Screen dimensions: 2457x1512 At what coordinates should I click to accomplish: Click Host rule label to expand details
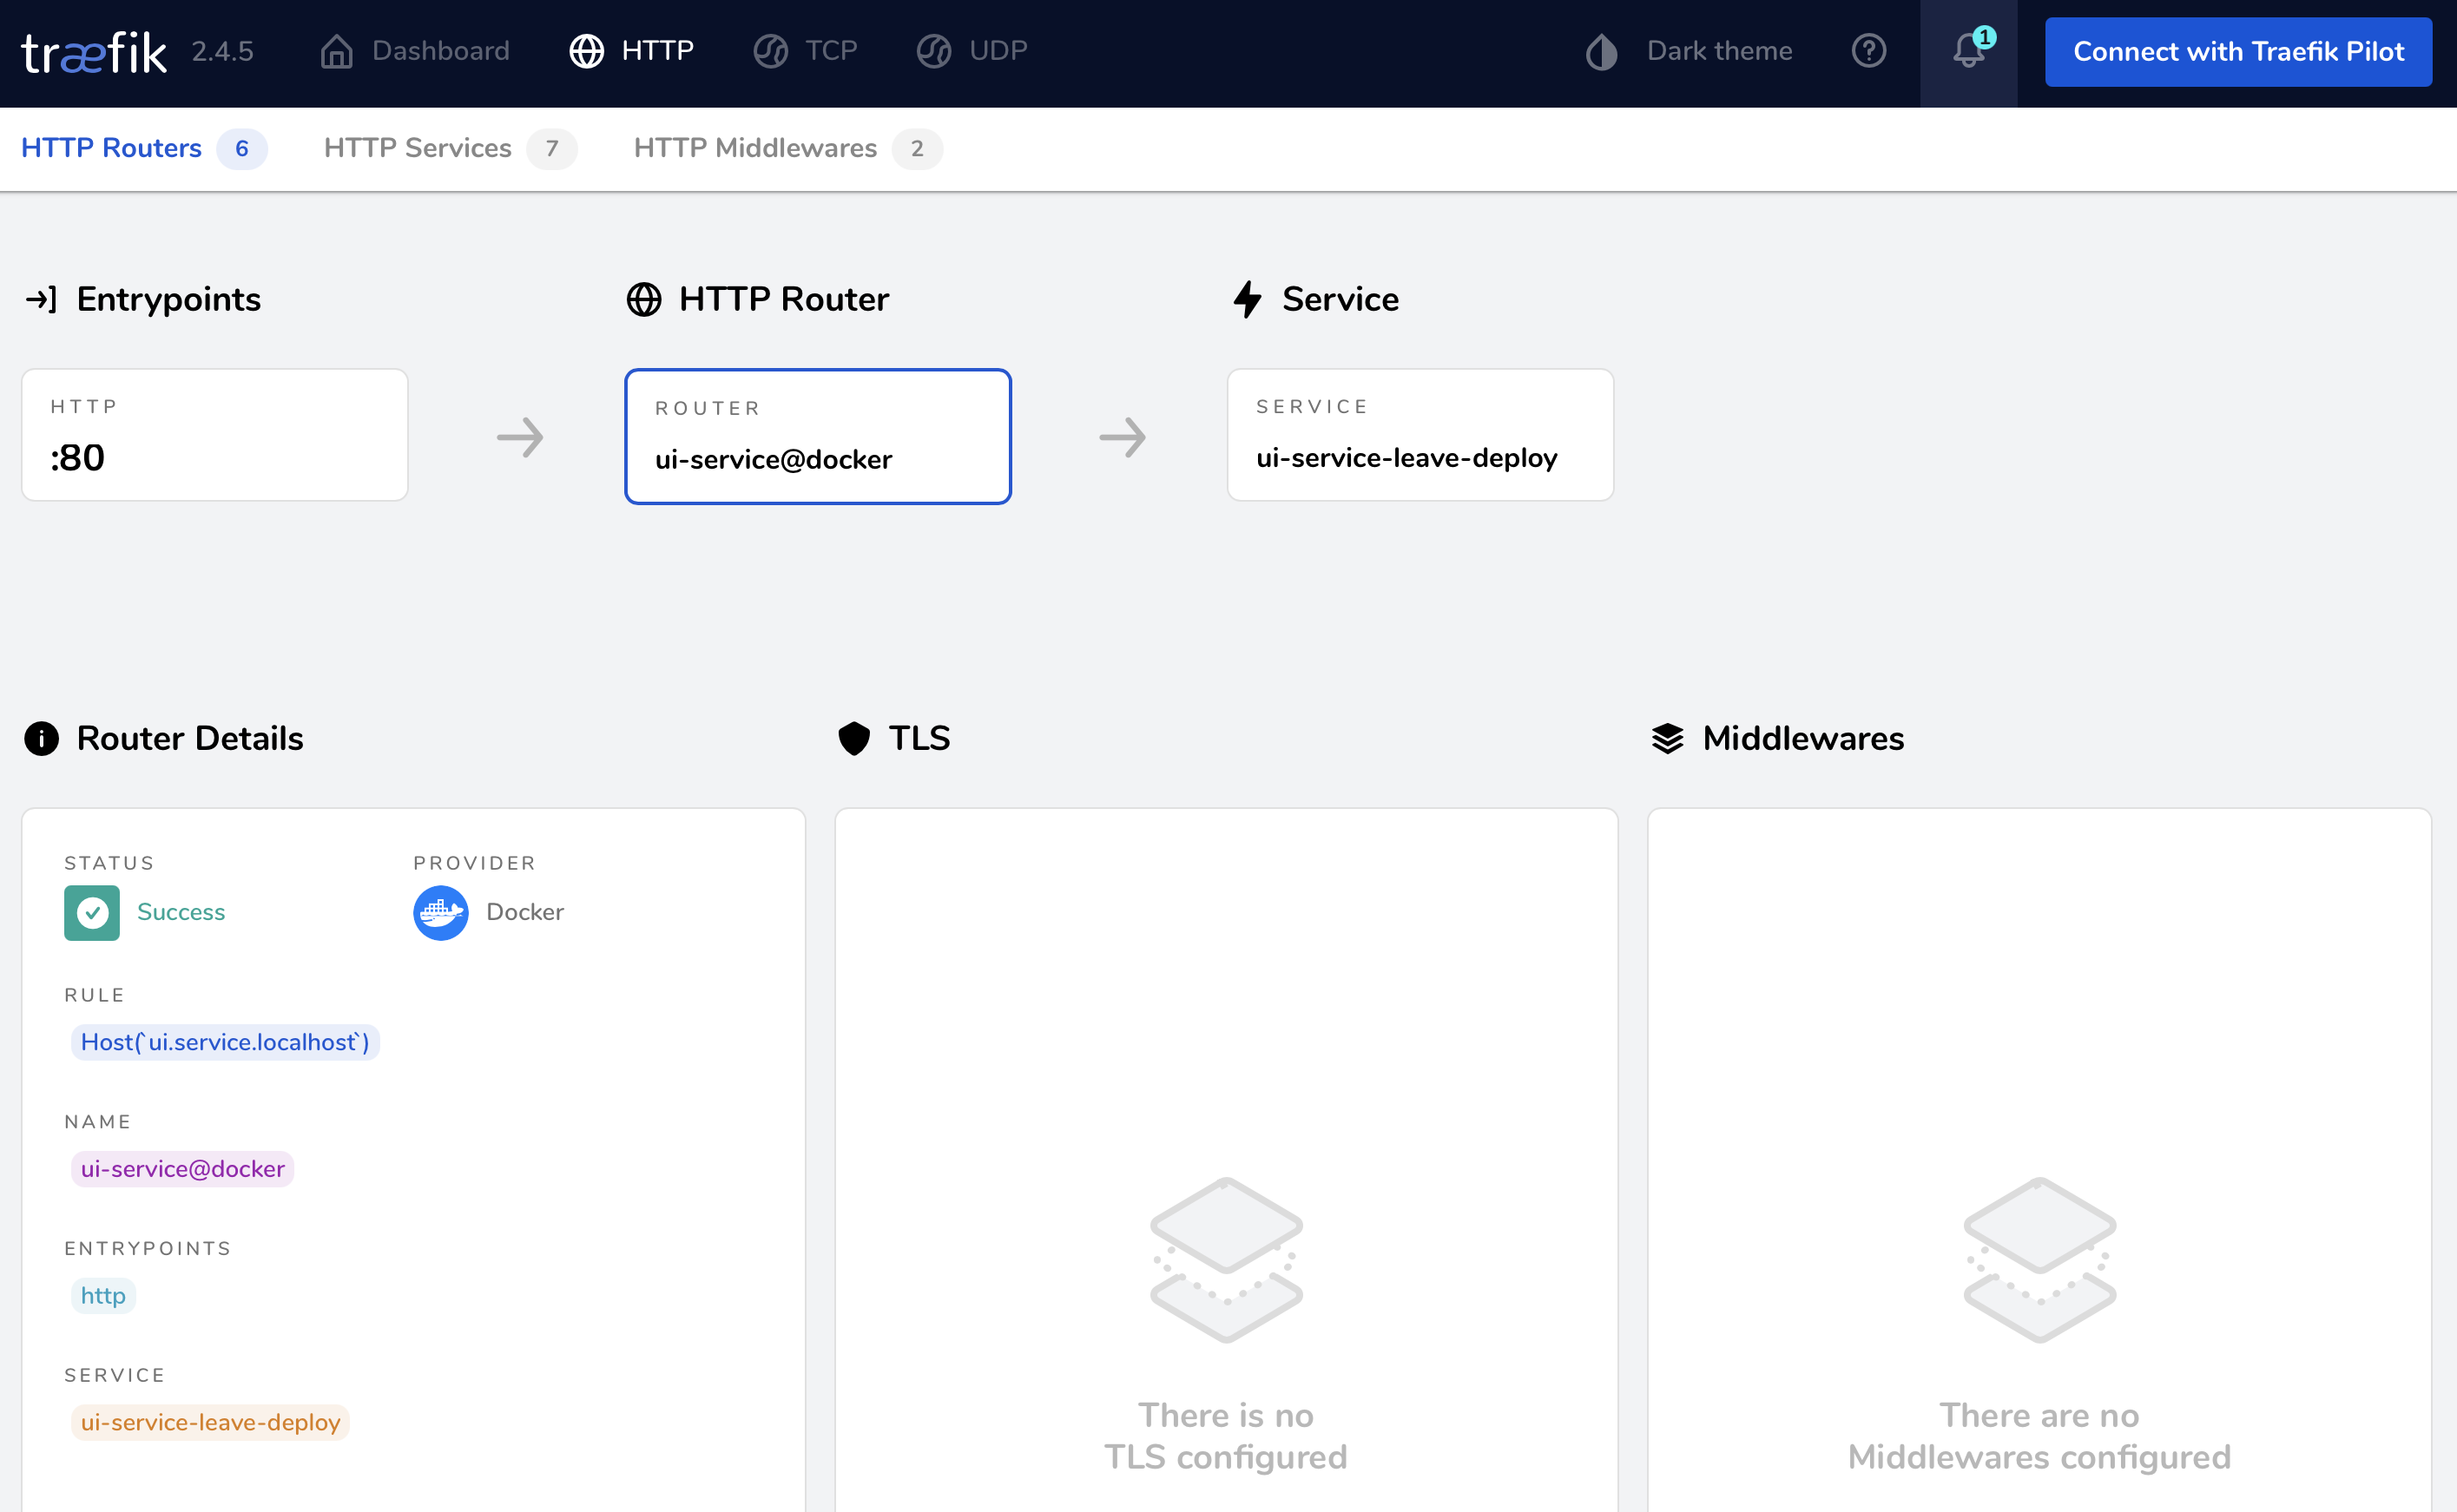225,1042
